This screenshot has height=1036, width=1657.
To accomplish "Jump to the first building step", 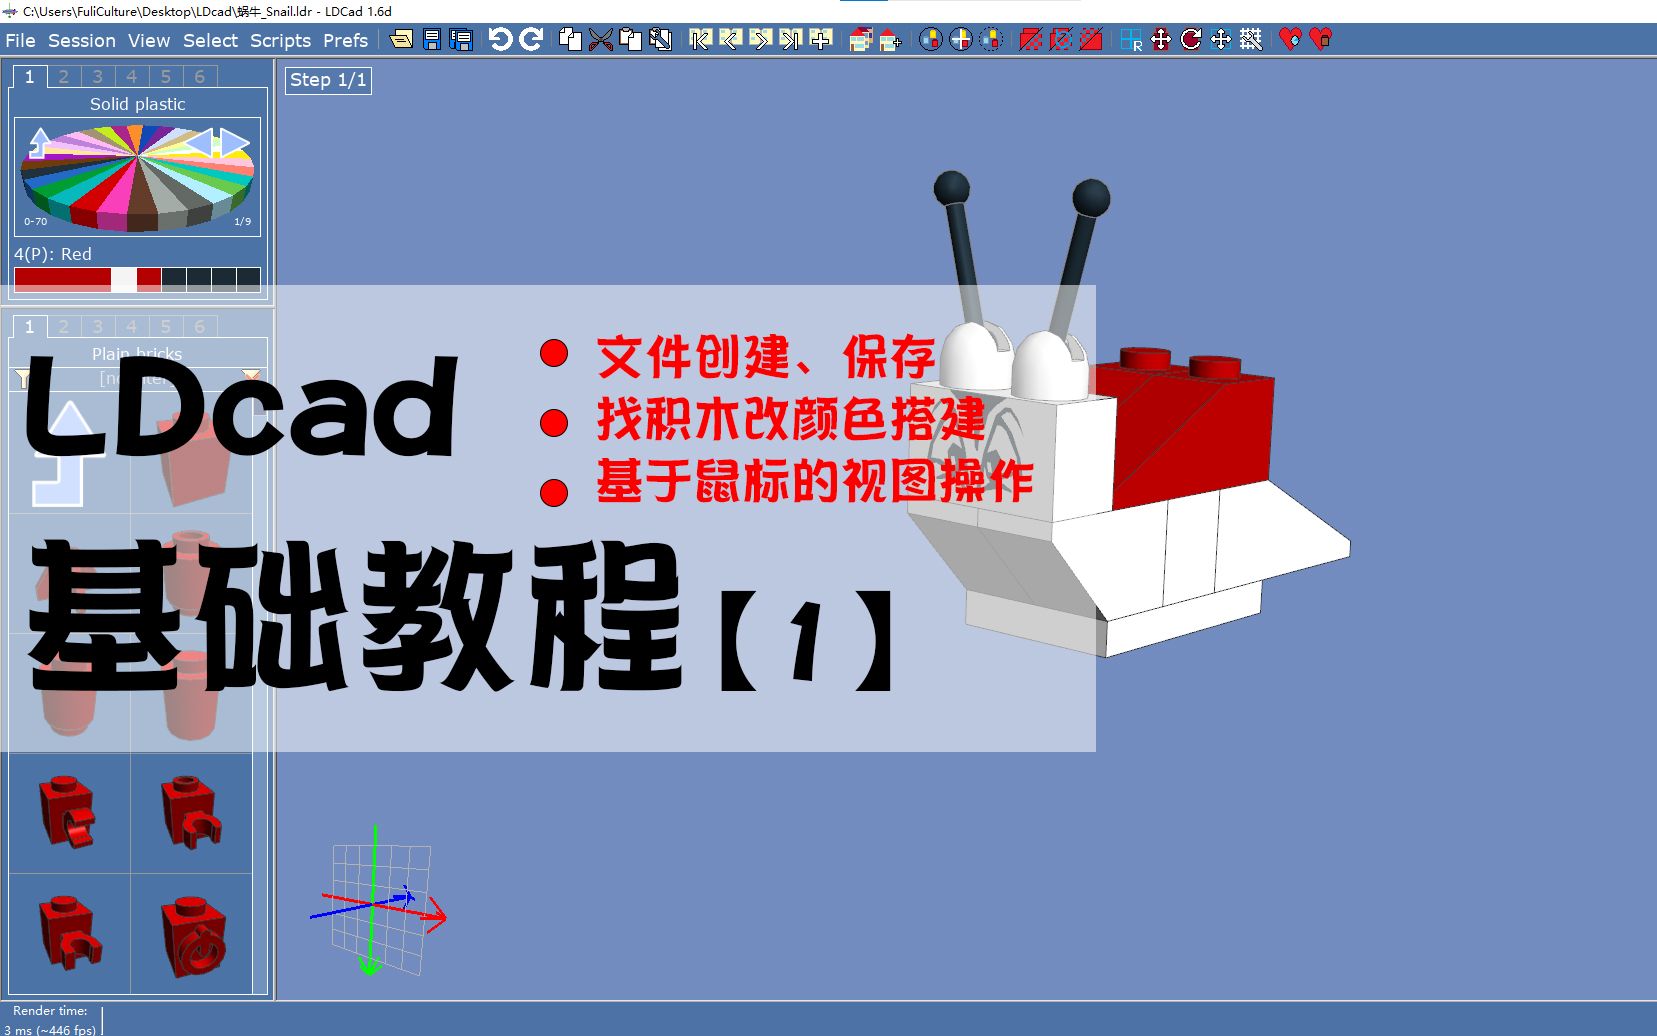I will (x=700, y=39).
